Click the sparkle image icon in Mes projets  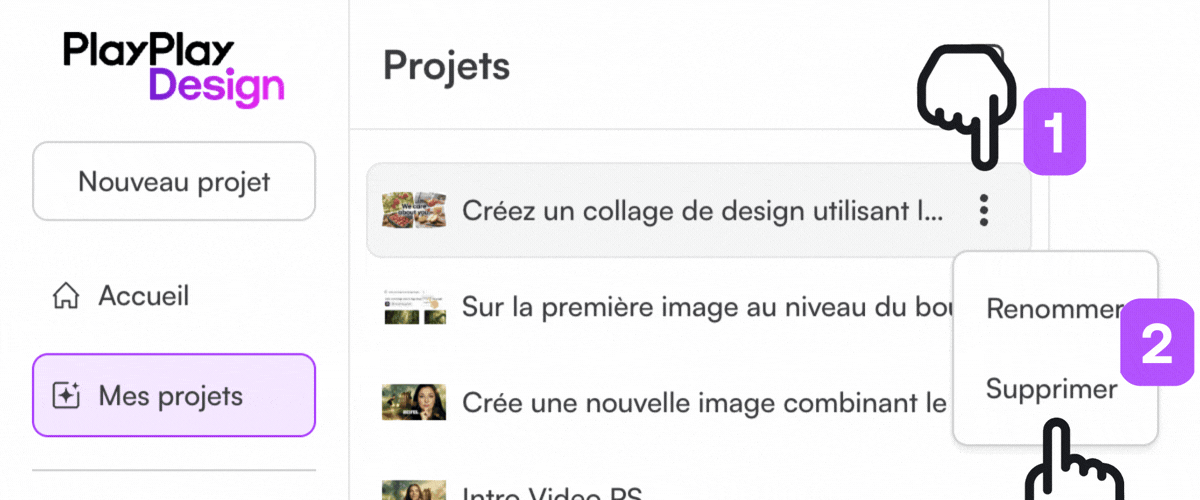pyautogui.click(x=66, y=396)
